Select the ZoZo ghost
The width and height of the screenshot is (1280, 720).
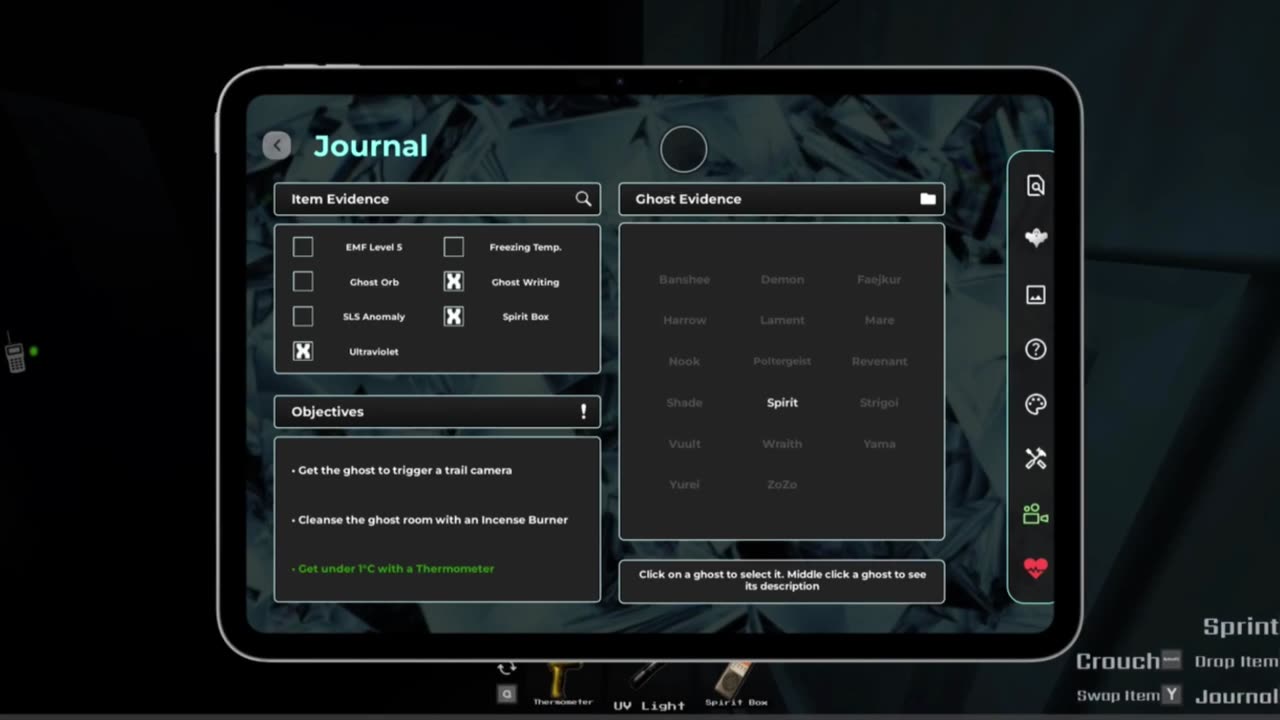pos(782,484)
